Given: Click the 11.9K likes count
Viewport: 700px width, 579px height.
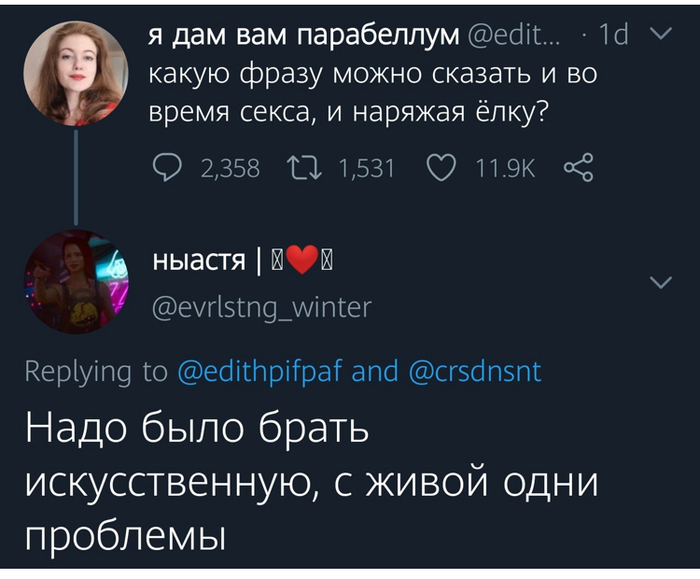Looking at the screenshot, I should (504, 170).
